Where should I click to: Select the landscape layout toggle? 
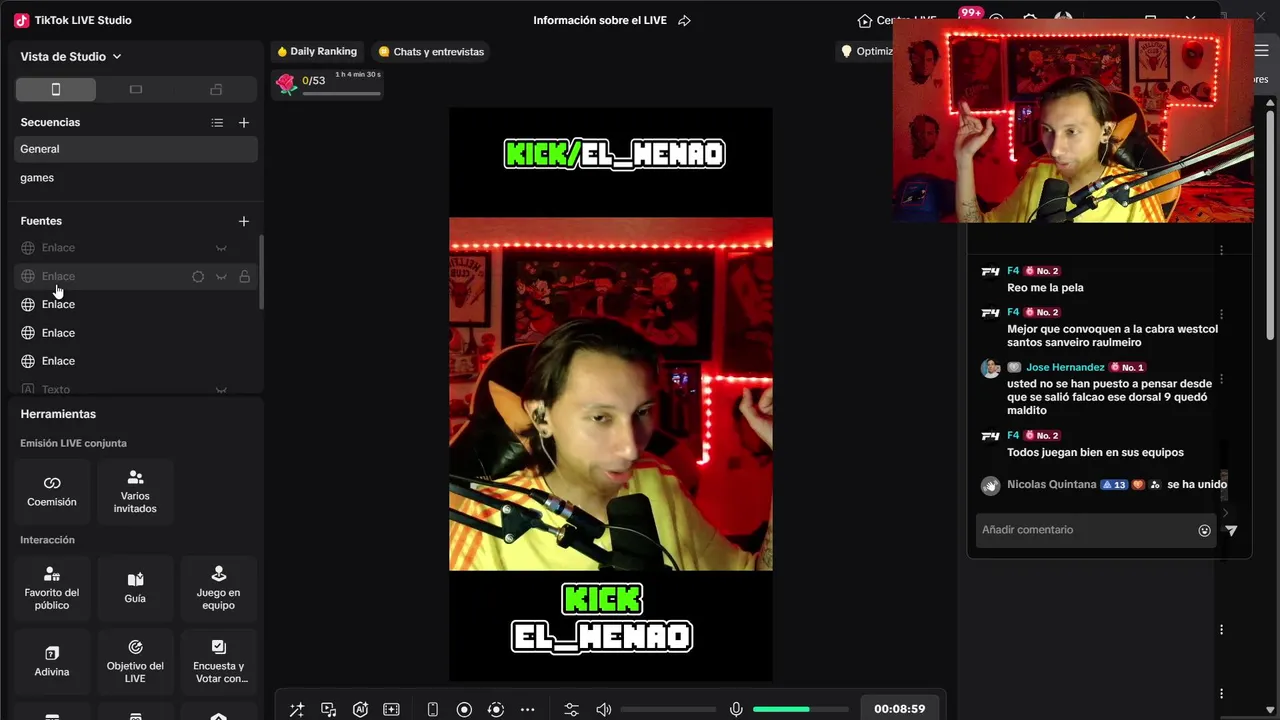point(136,90)
